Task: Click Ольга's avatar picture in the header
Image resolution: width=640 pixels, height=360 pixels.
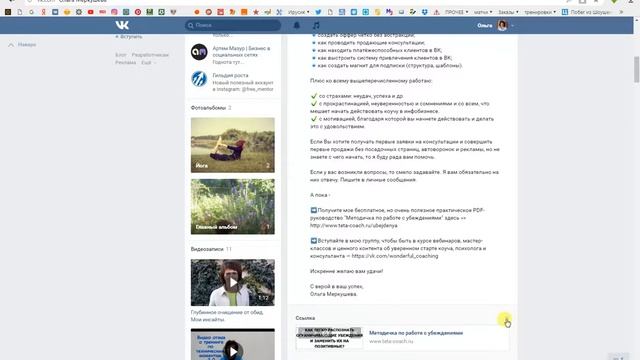Action: pyautogui.click(x=502, y=25)
